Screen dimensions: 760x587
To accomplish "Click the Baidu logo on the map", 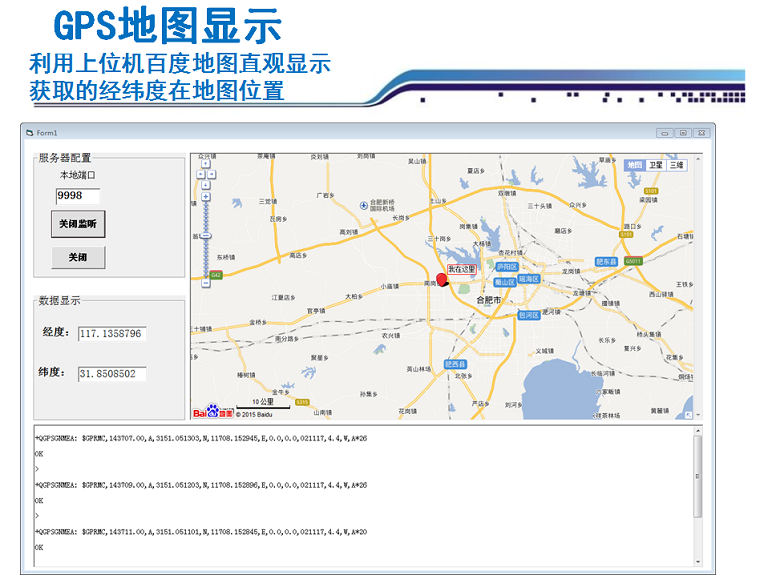I will (213, 411).
